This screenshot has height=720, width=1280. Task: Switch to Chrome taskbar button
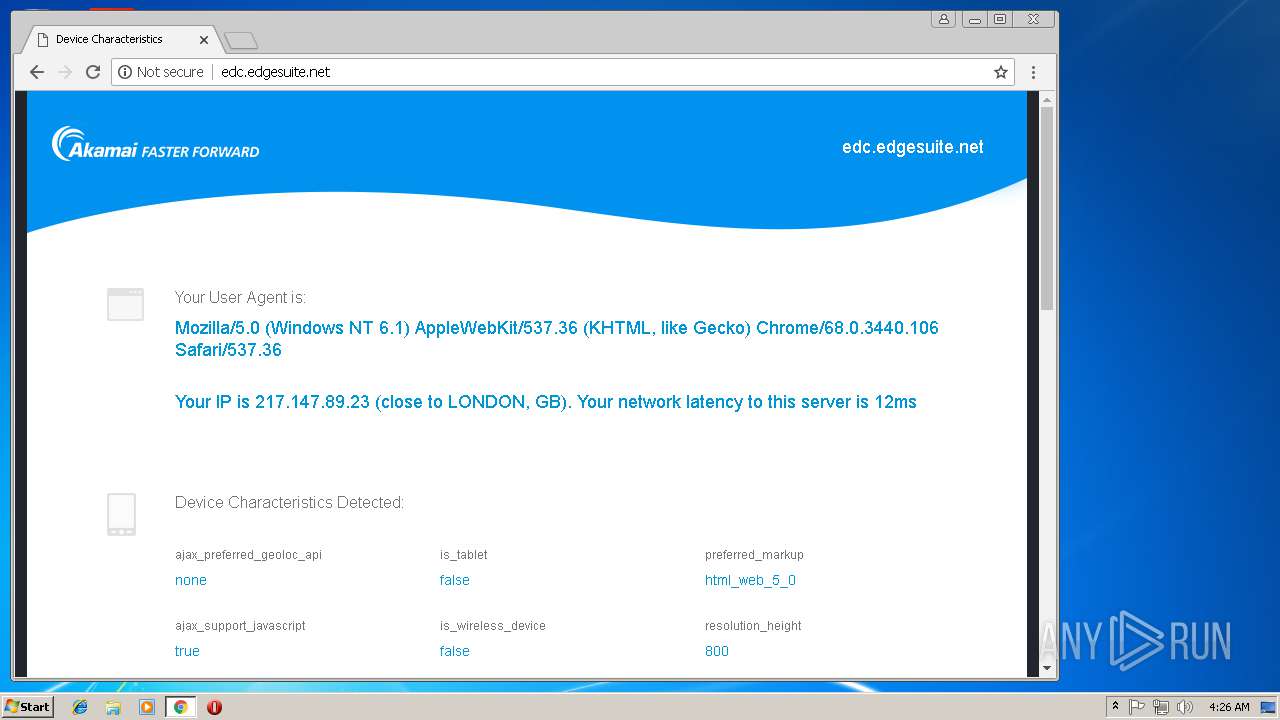tap(180, 707)
